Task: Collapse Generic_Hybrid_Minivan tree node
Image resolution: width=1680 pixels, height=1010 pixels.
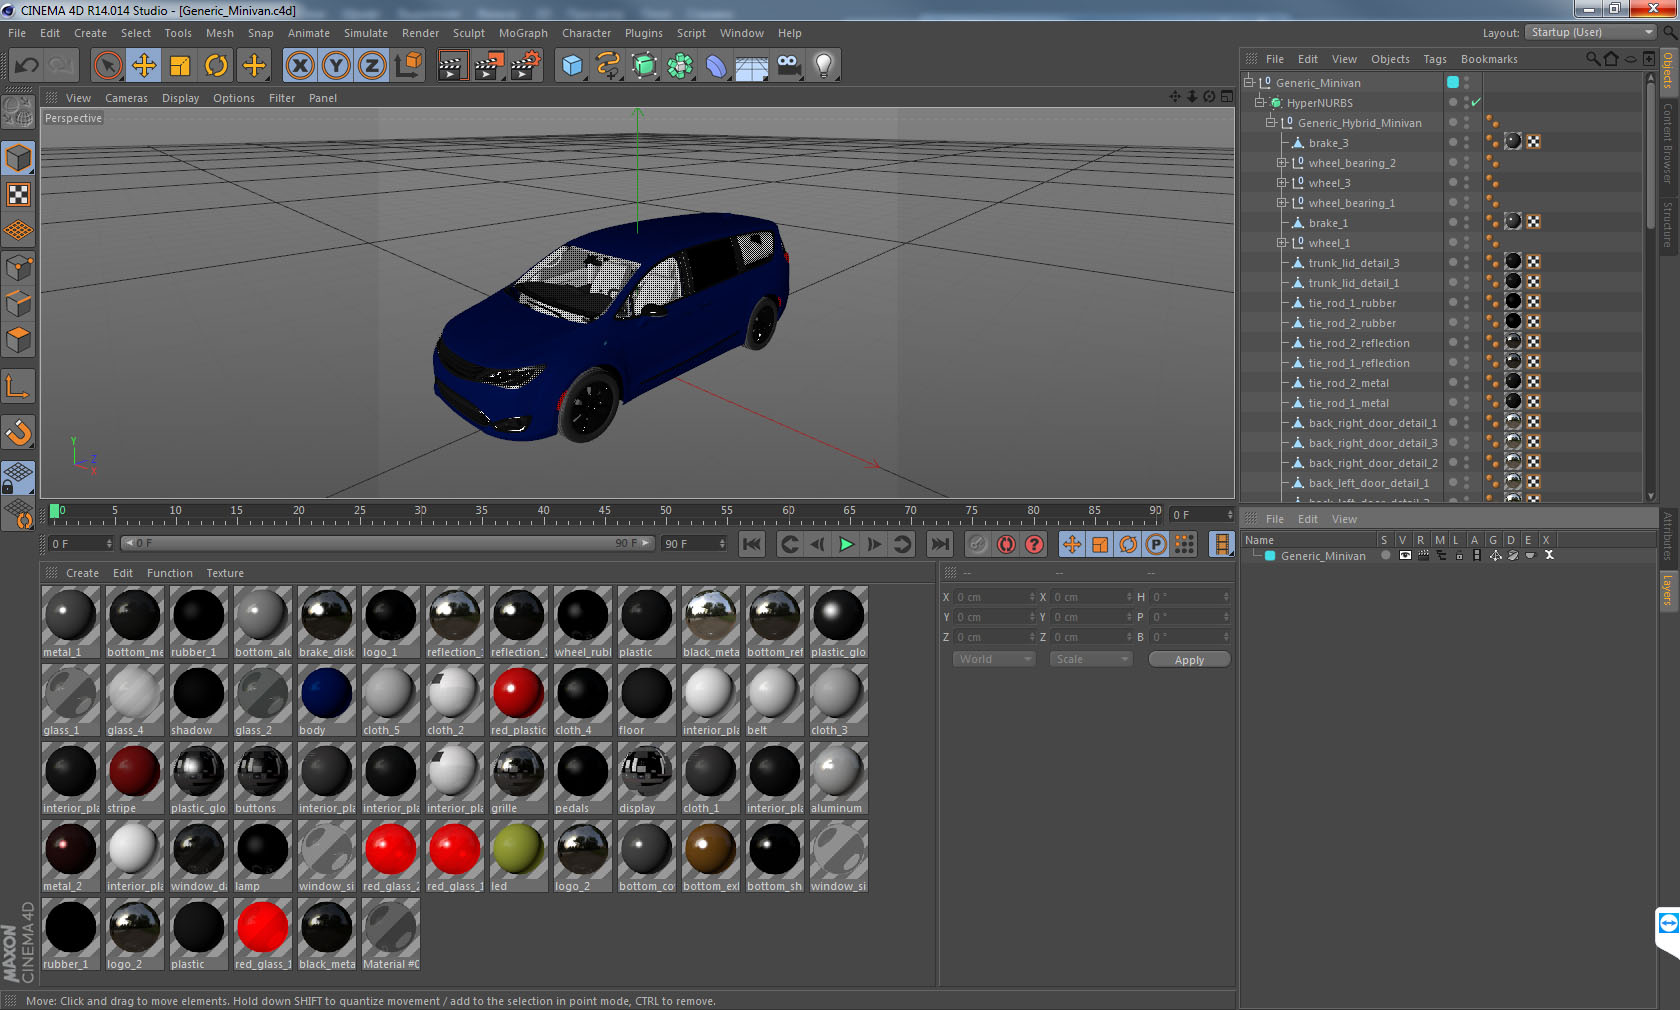Action: 1271,123
